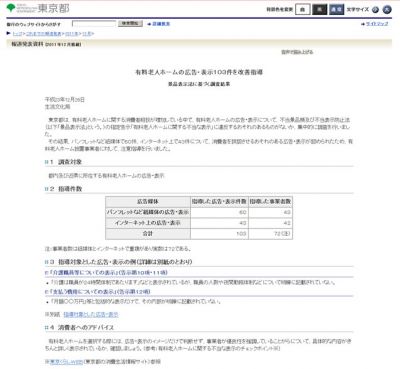Click the value 60 in the table
This screenshot has width=400, height=369.
point(243,212)
